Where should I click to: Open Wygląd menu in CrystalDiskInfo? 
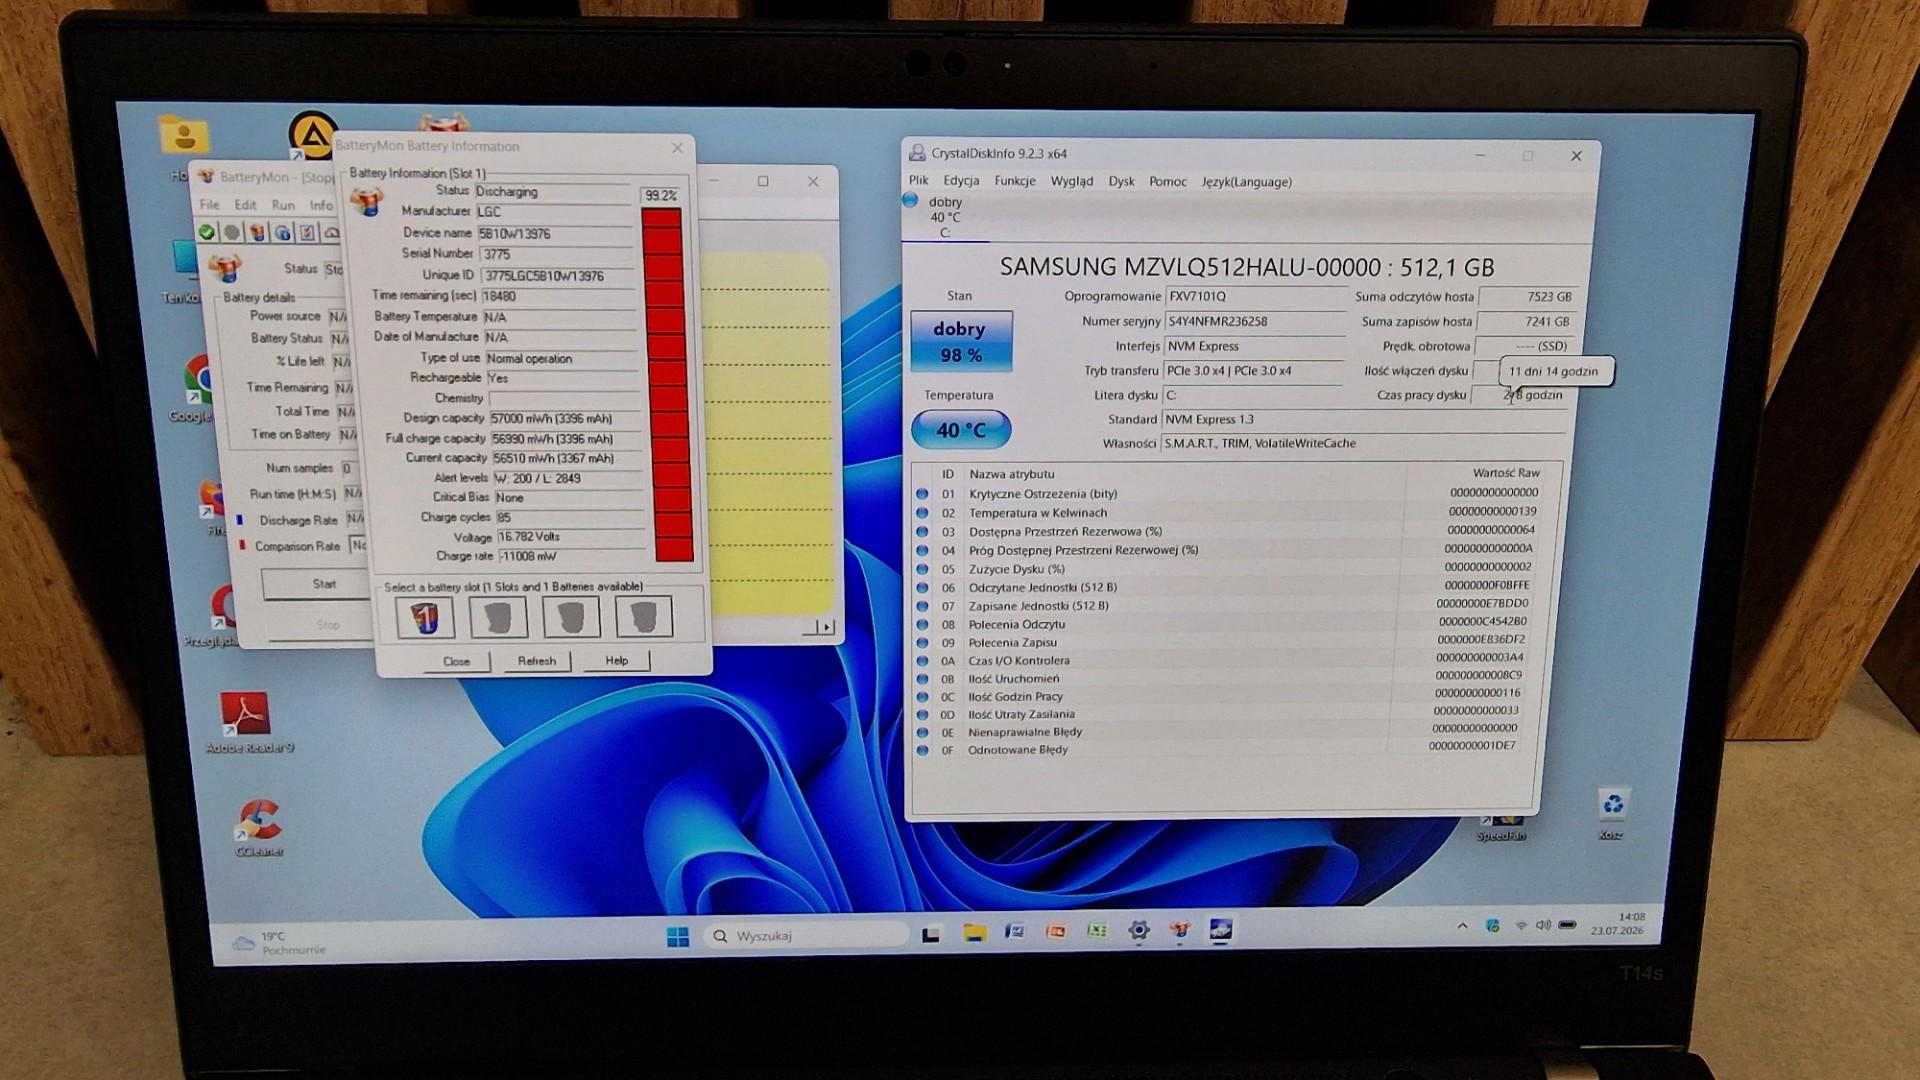tap(1072, 182)
